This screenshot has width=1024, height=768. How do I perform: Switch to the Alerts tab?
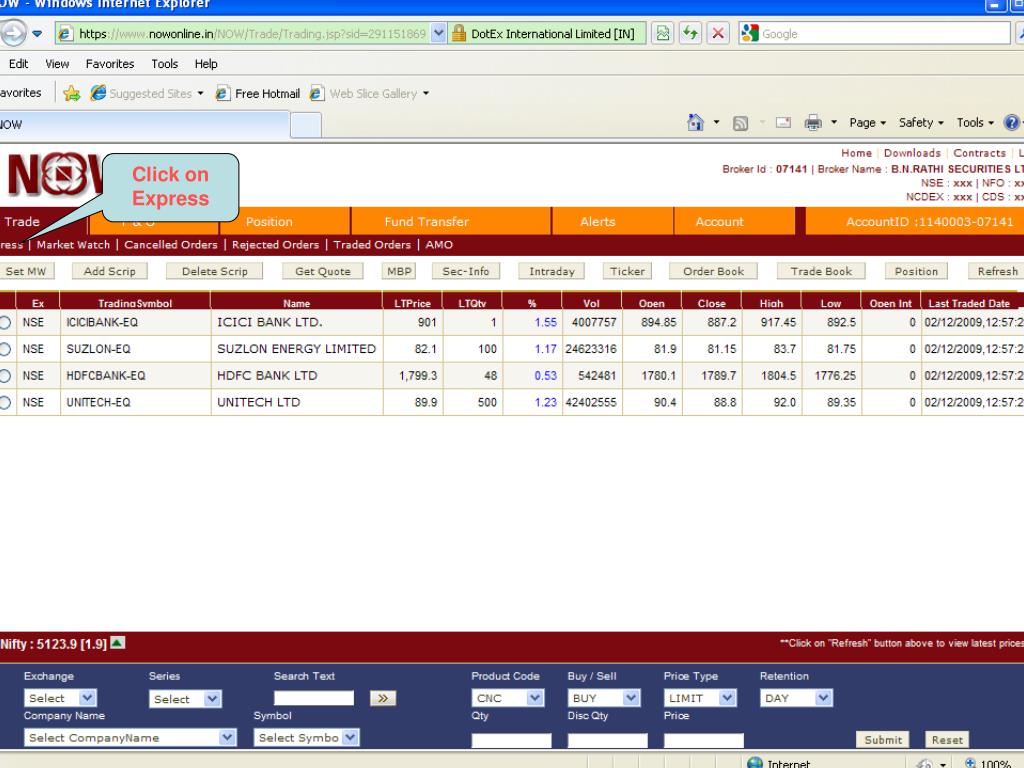coord(613,221)
